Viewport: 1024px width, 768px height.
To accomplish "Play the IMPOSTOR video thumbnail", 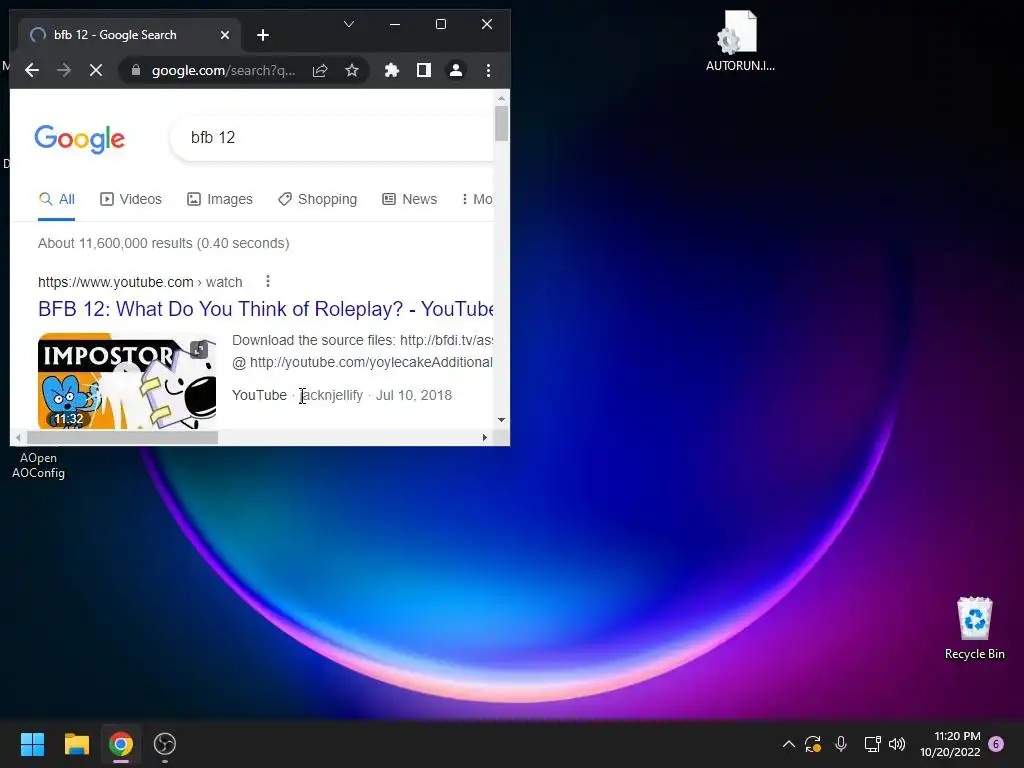I will 127,381.
